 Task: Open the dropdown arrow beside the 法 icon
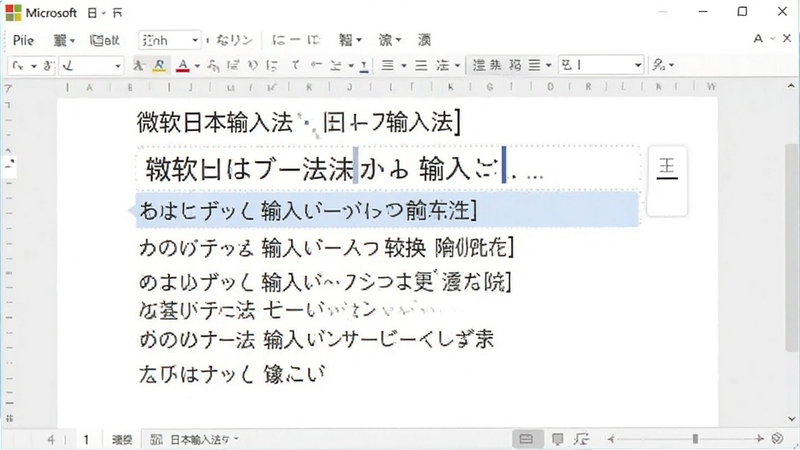[x=457, y=65]
